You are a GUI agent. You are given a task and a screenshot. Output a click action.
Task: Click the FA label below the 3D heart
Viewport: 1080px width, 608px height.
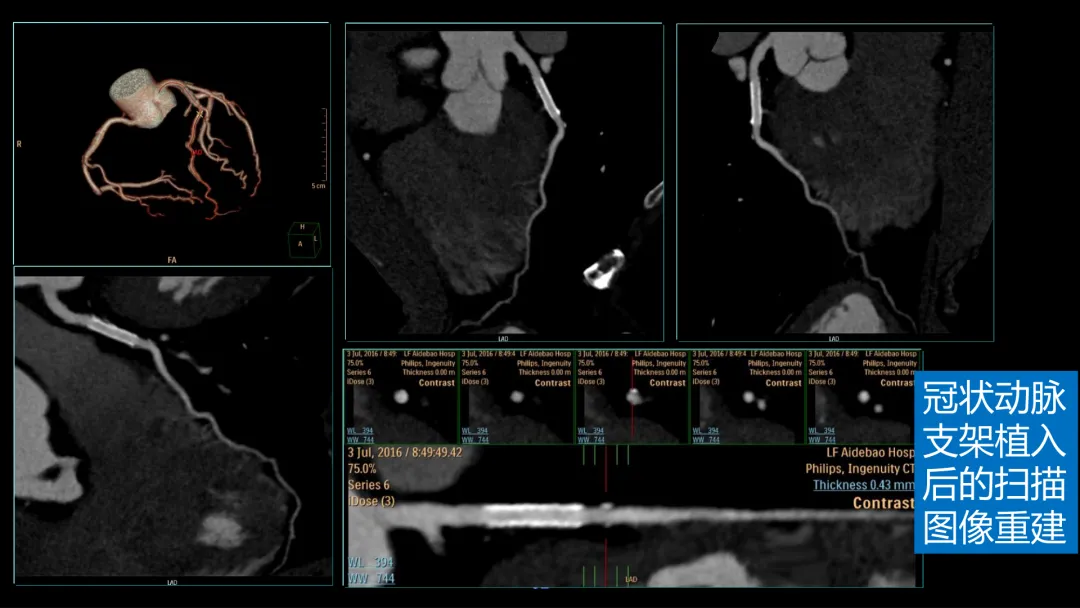pyautogui.click(x=172, y=260)
